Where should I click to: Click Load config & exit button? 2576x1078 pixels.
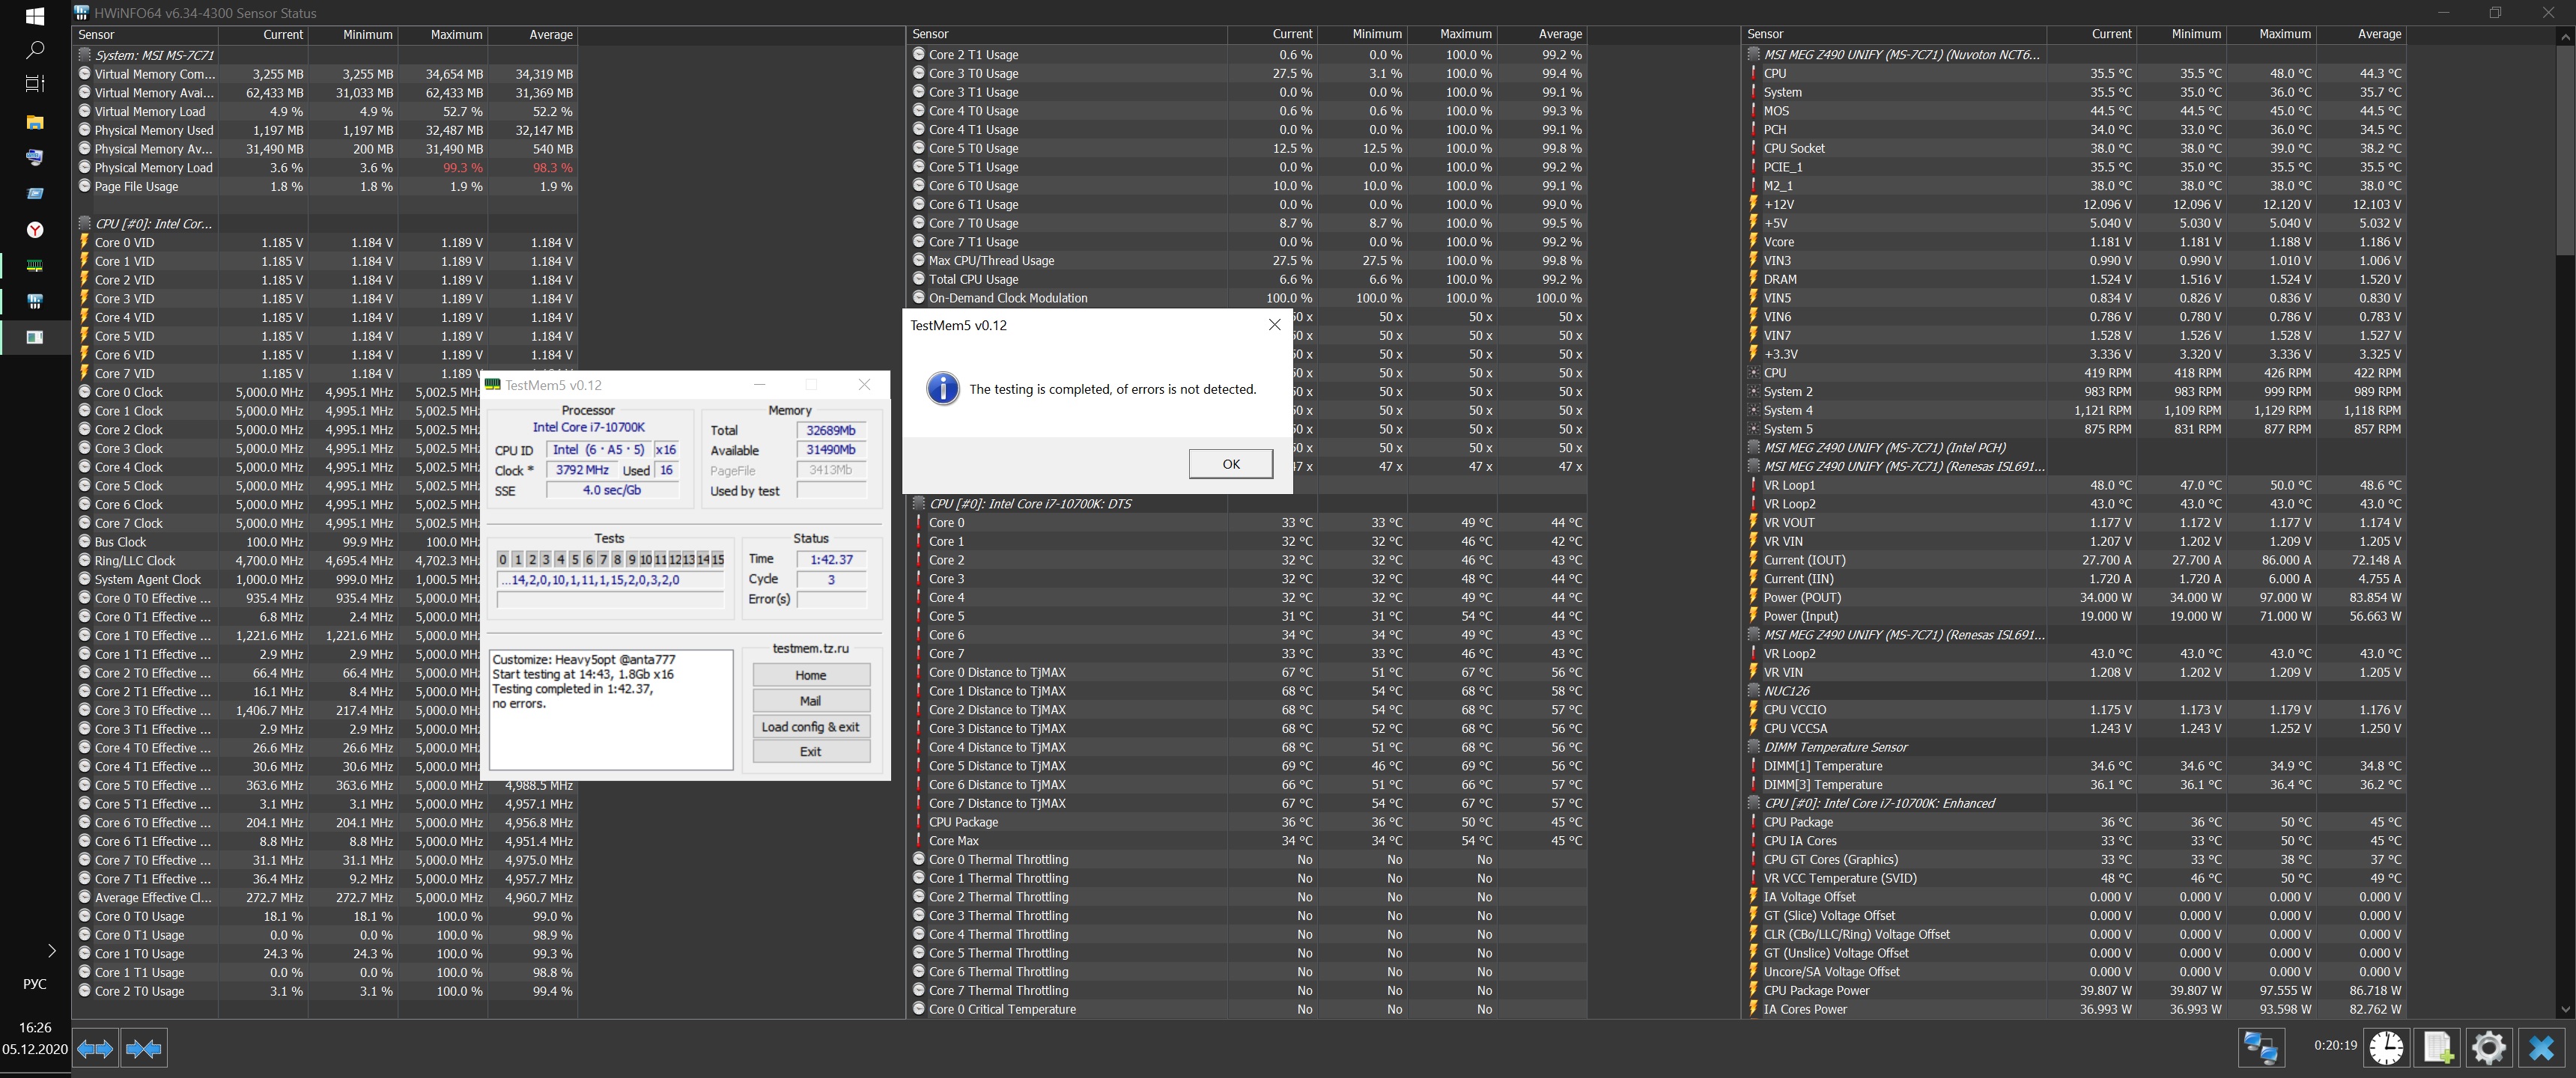pos(810,727)
